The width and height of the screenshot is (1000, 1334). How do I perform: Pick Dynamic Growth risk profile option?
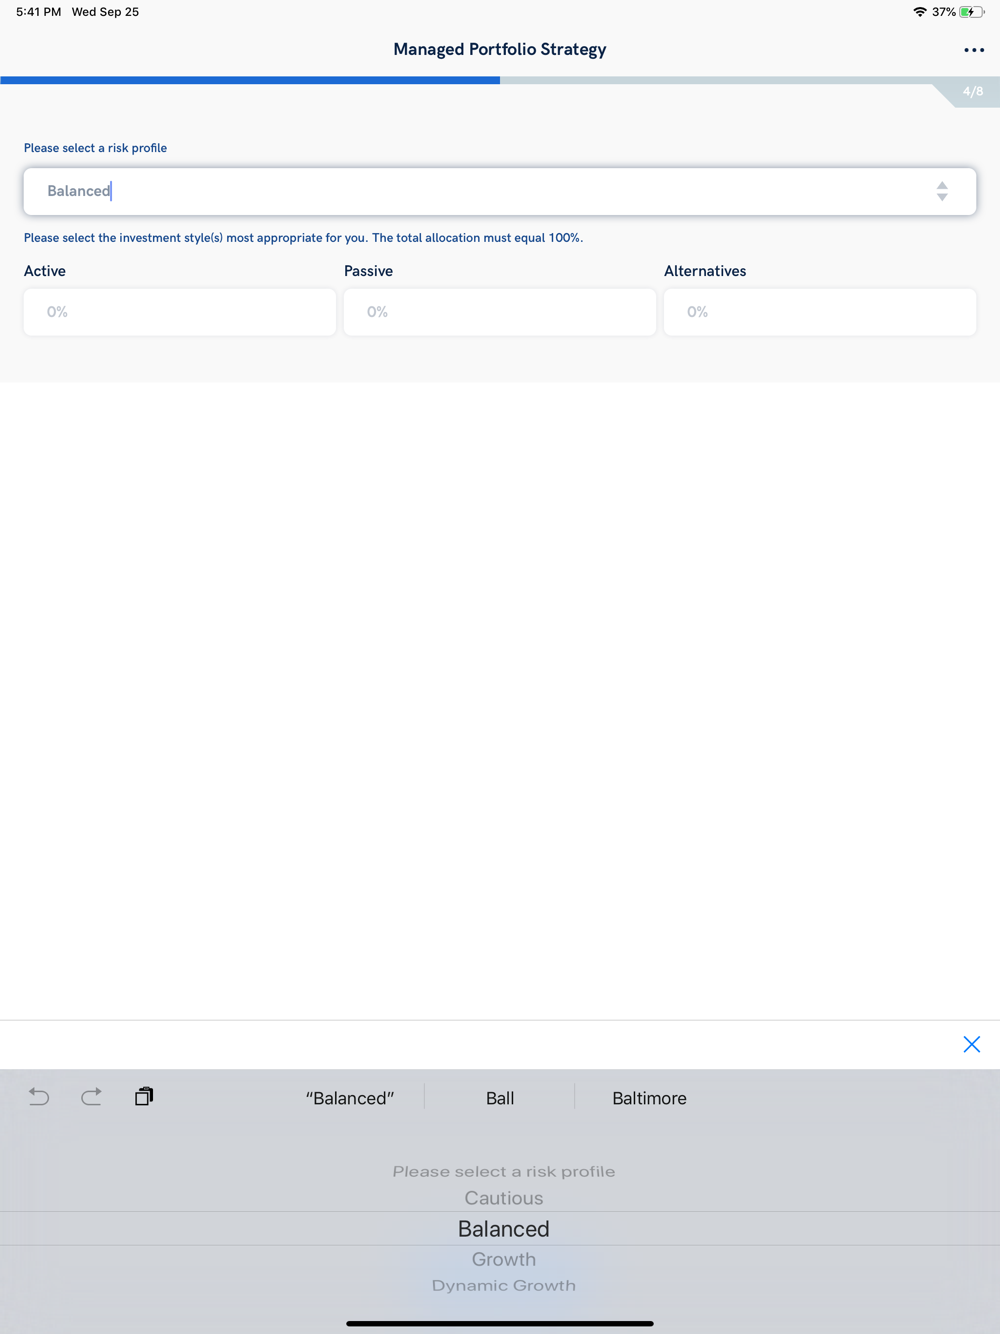point(503,1286)
